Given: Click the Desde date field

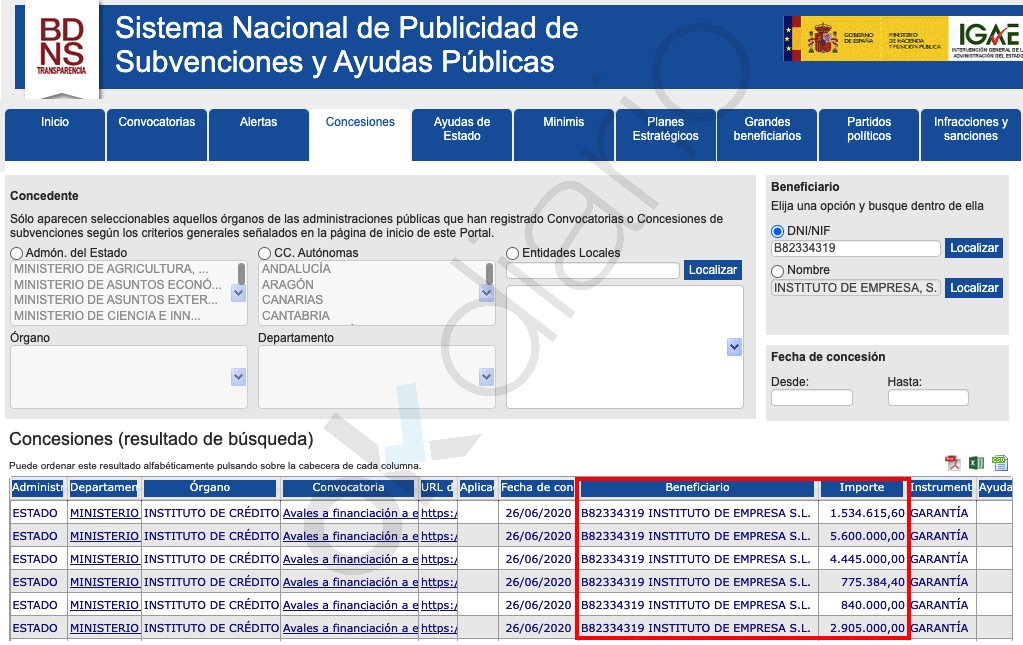Looking at the screenshot, I should 812,397.
